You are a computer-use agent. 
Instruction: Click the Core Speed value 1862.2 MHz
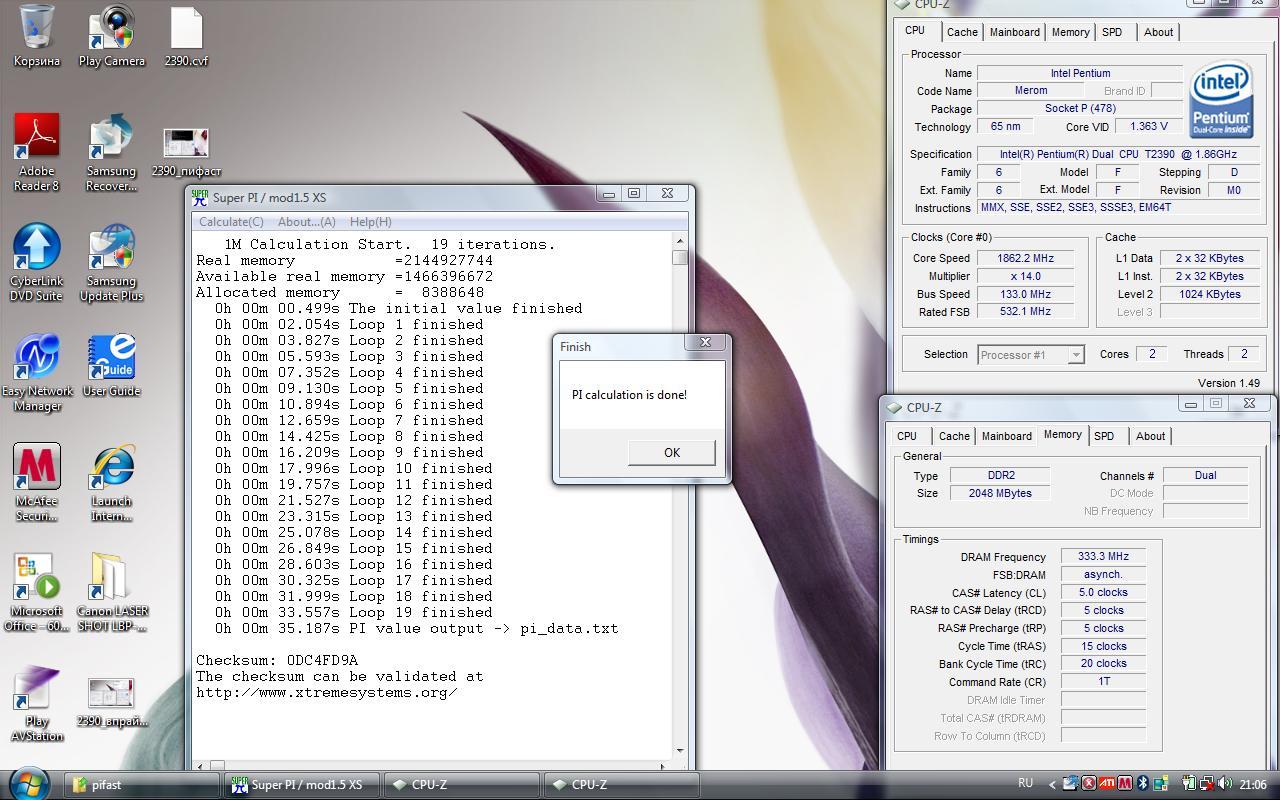[x=1027, y=258]
